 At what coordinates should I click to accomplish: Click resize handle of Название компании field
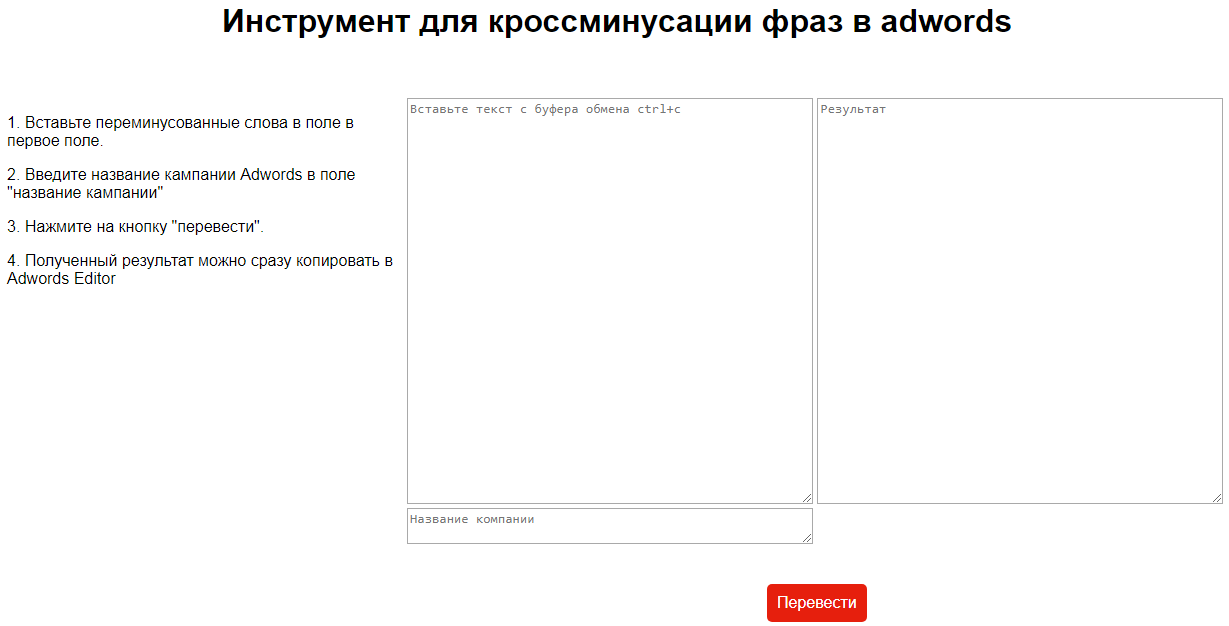click(x=806, y=537)
